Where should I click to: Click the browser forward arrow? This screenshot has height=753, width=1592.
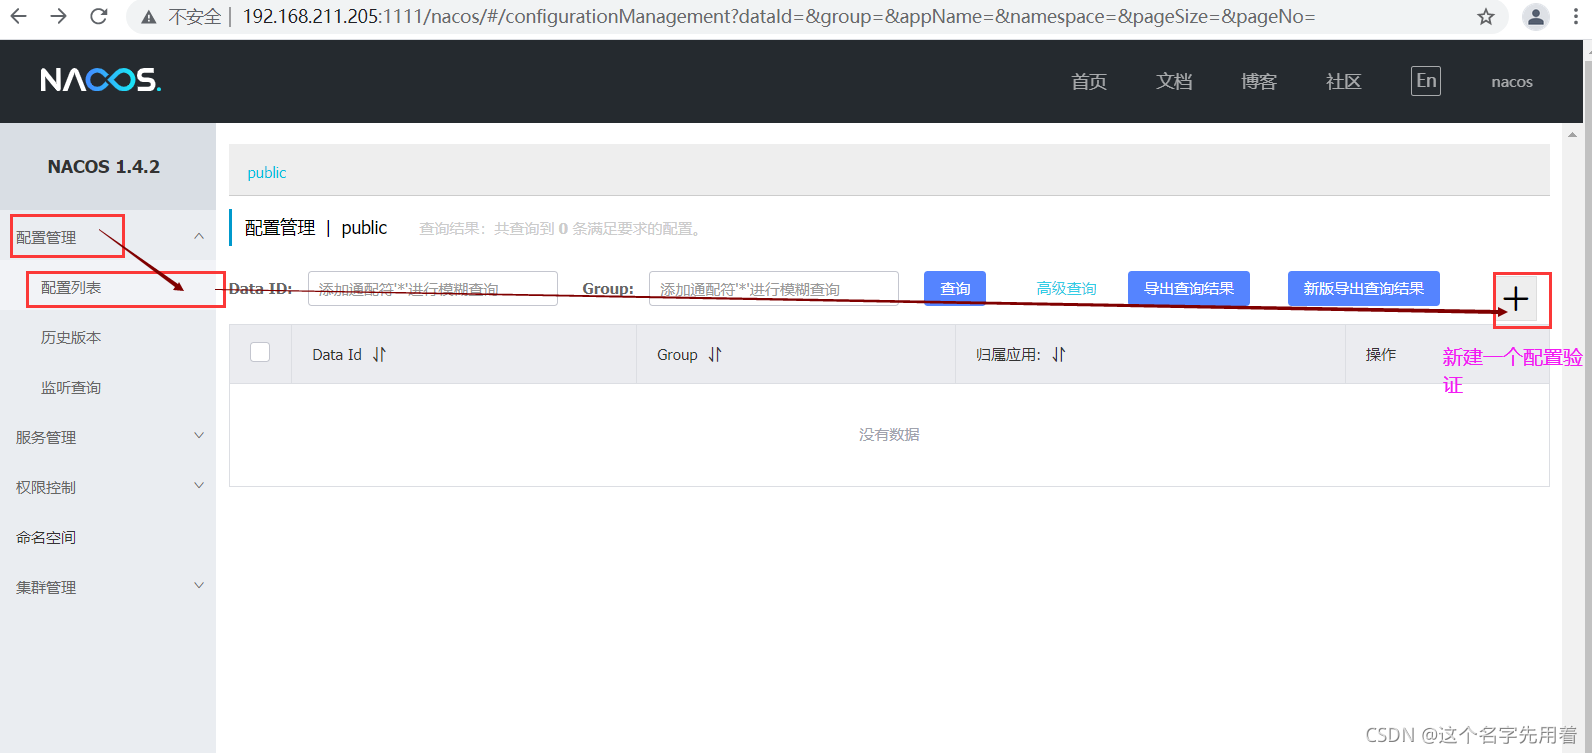pyautogui.click(x=59, y=16)
